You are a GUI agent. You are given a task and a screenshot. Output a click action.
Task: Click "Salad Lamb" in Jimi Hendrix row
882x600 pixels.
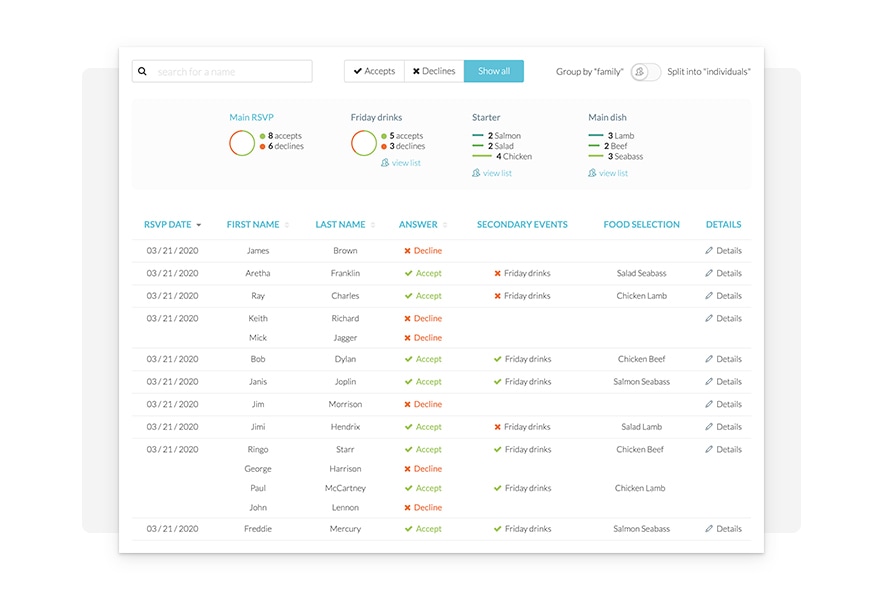pyautogui.click(x=641, y=427)
